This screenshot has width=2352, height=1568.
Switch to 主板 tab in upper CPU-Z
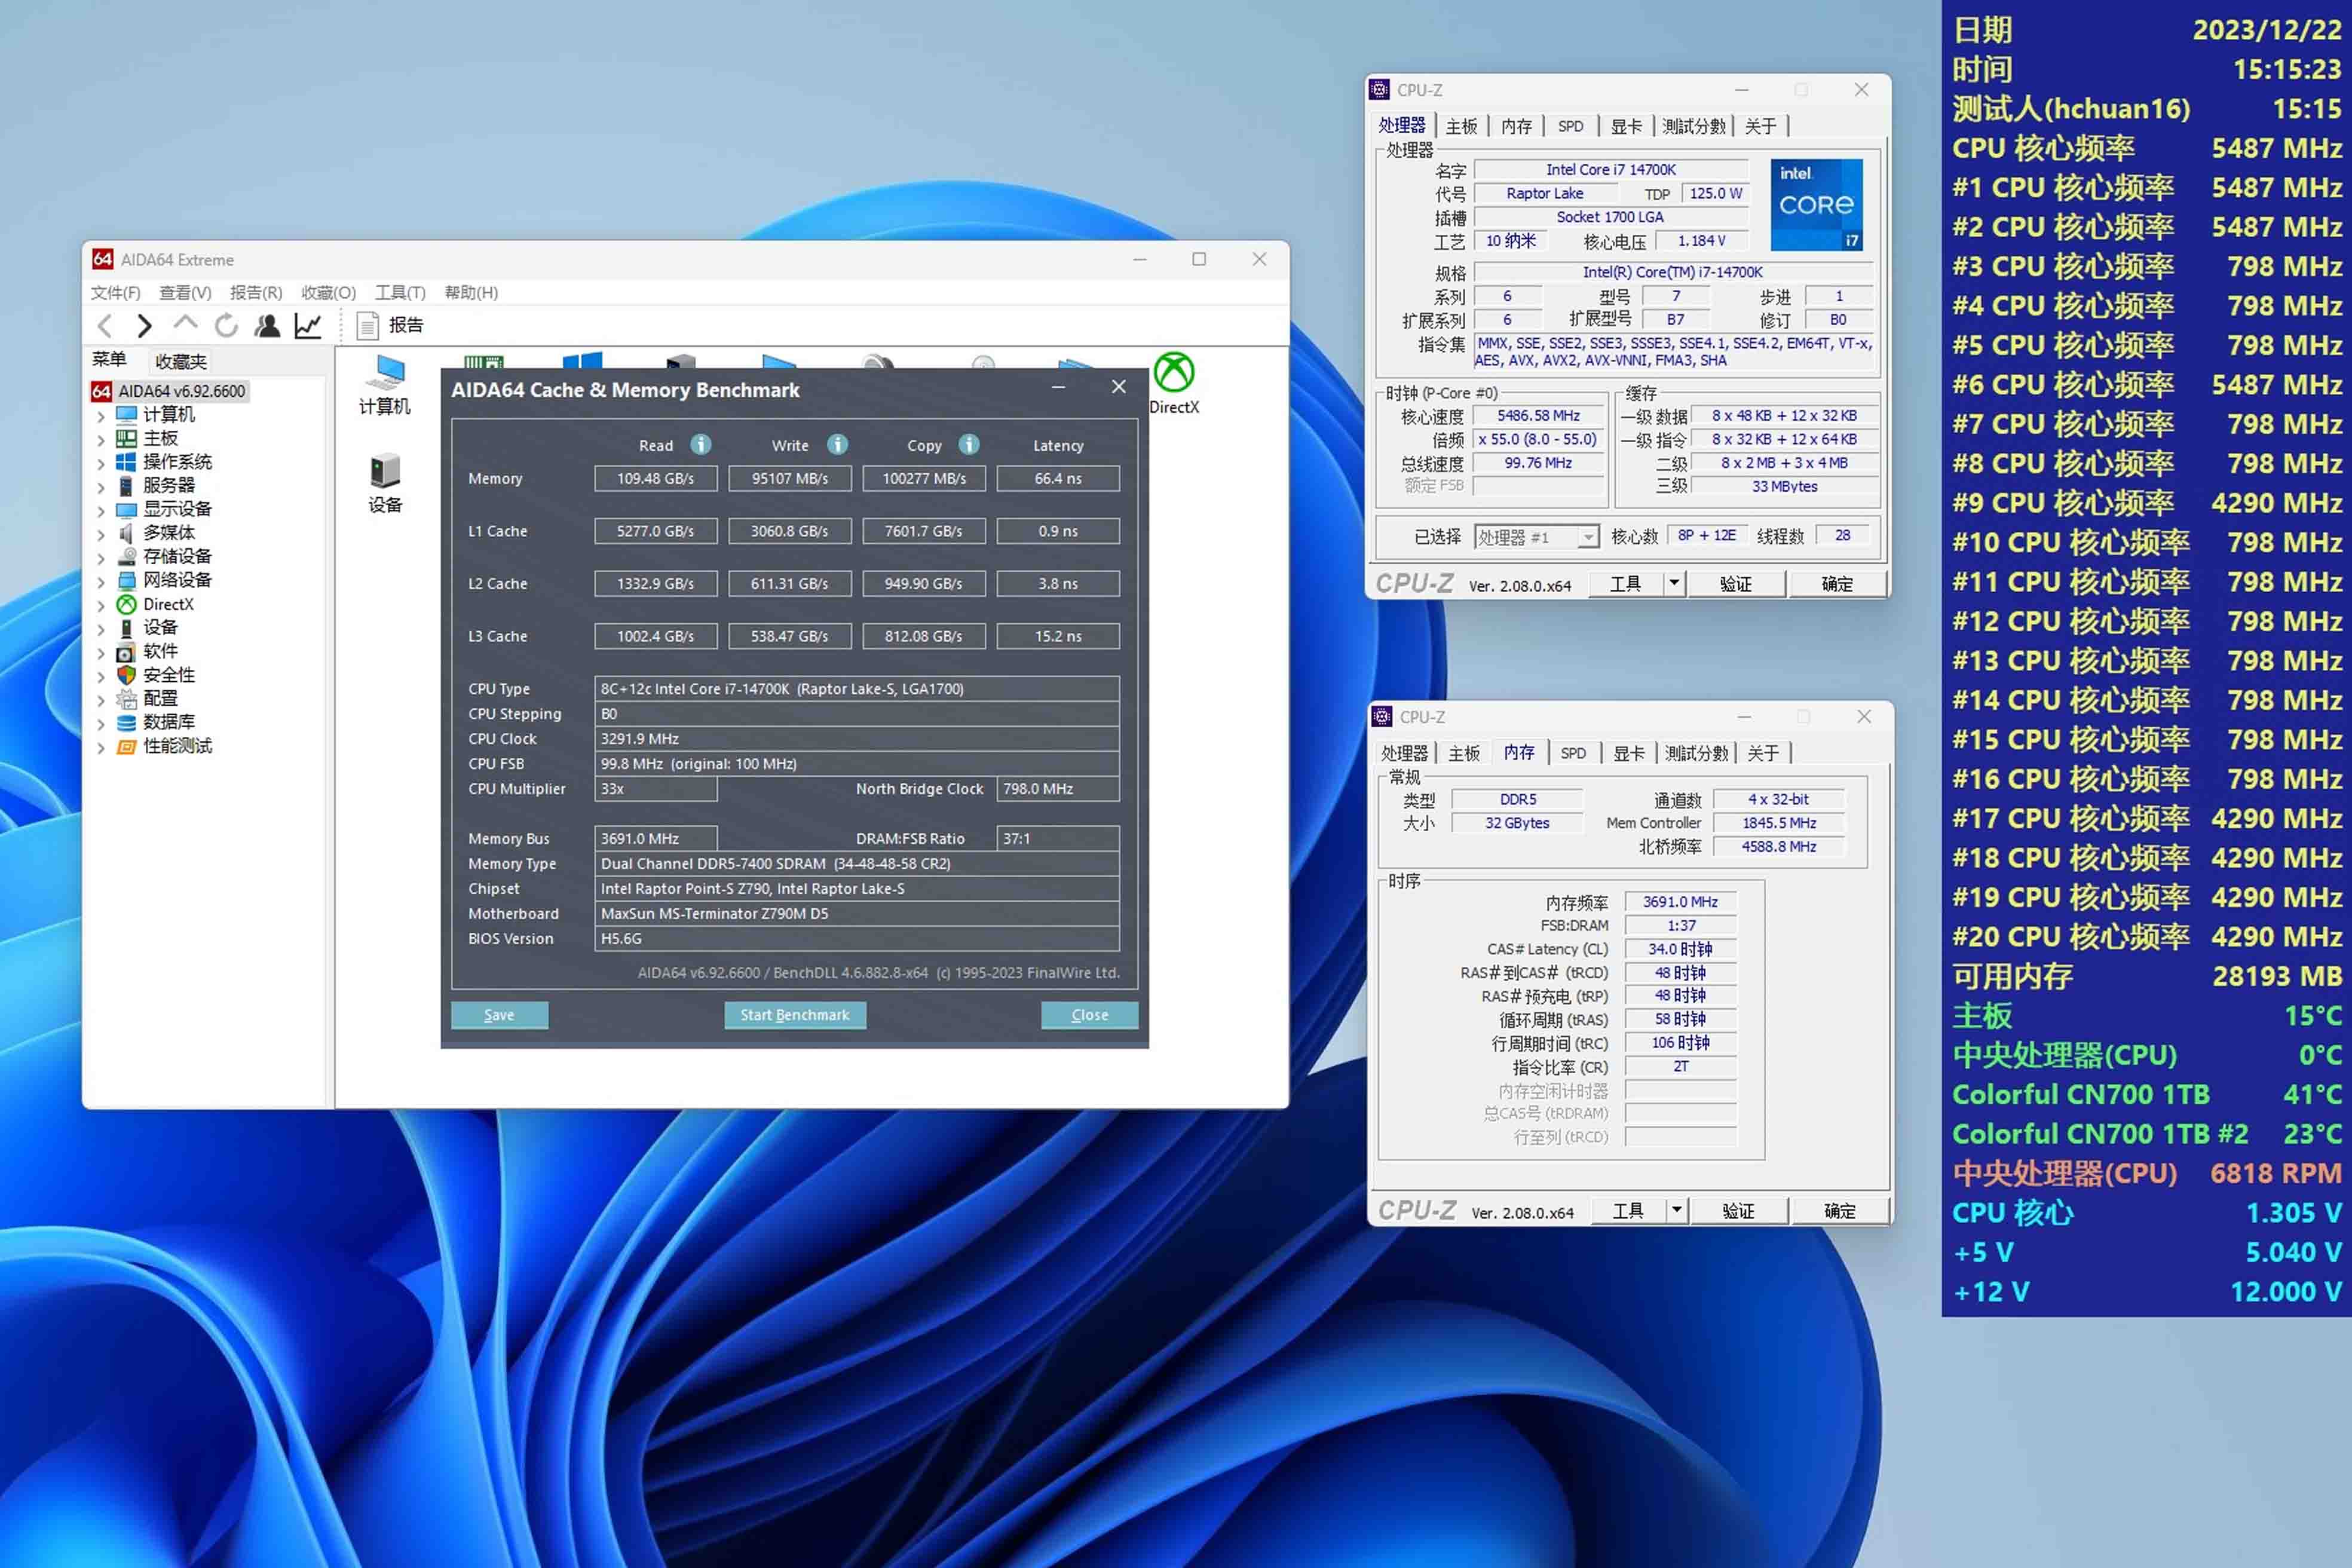1461,126
